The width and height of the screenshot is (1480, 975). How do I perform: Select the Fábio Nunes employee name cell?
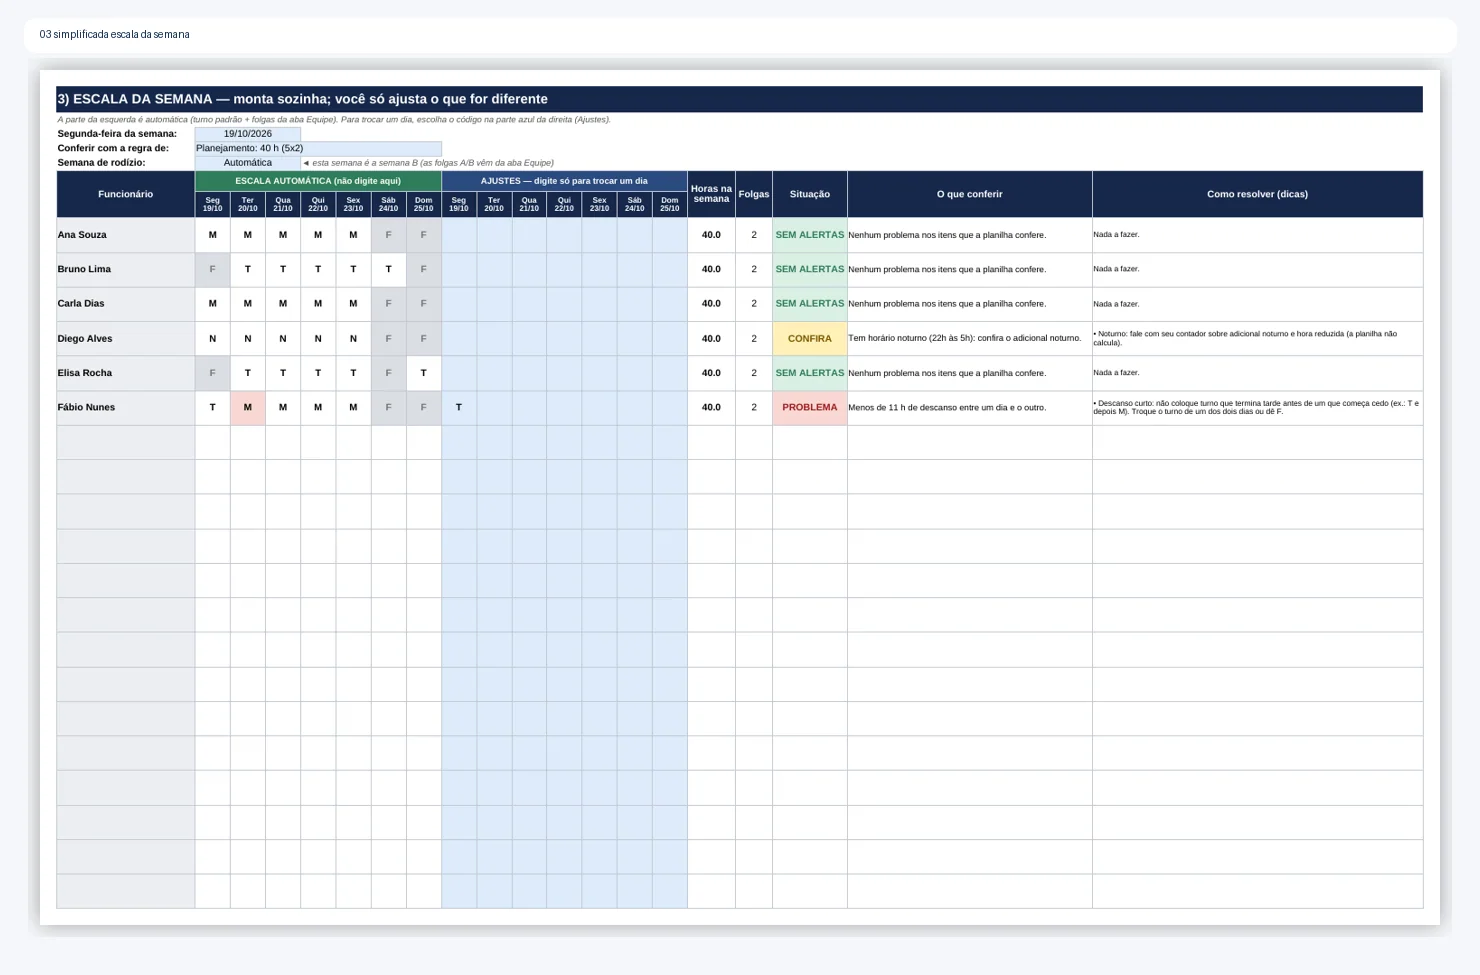tap(126, 408)
